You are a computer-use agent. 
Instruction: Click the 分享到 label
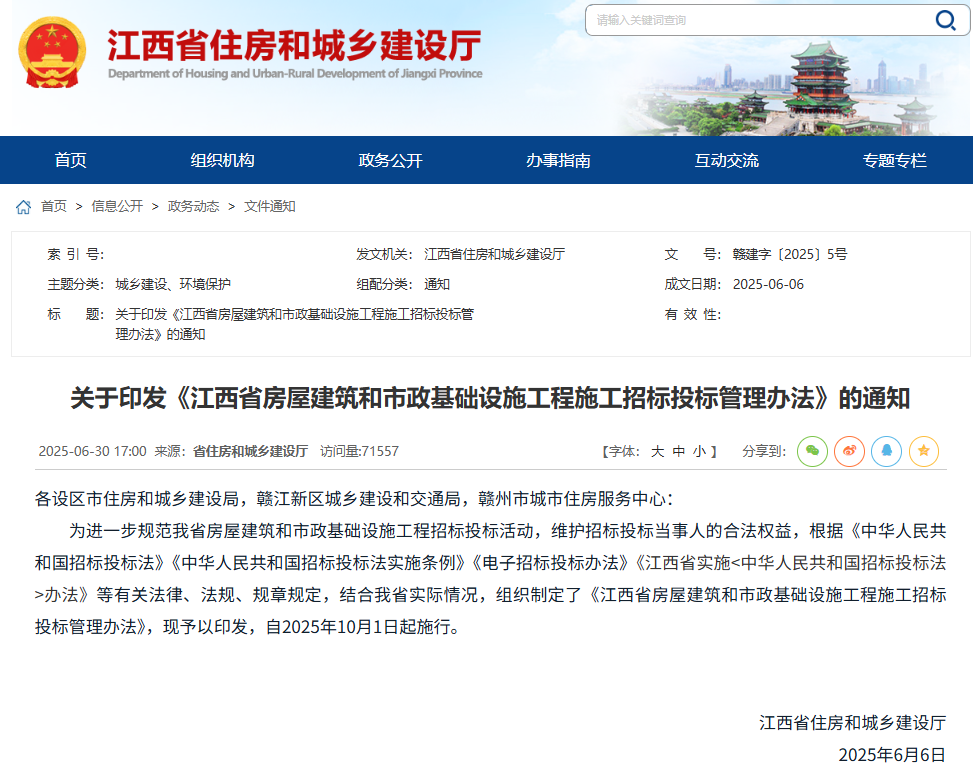pos(764,451)
